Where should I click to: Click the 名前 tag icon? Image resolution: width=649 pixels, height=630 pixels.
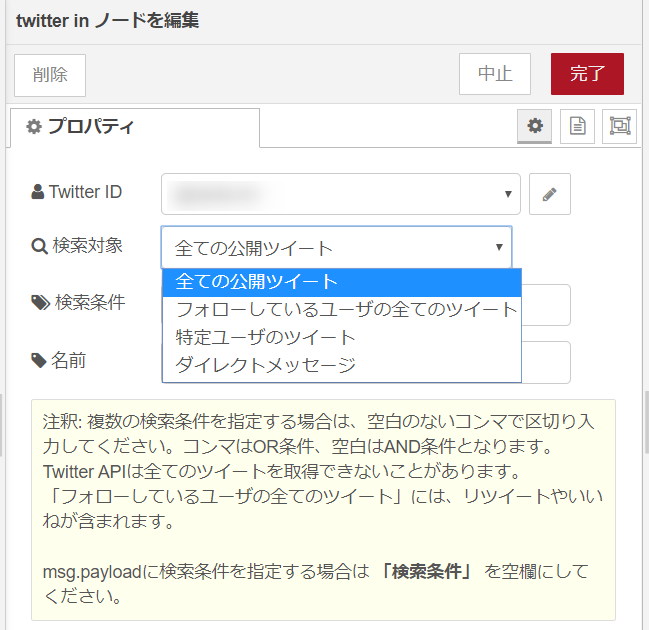click(39, 361)
